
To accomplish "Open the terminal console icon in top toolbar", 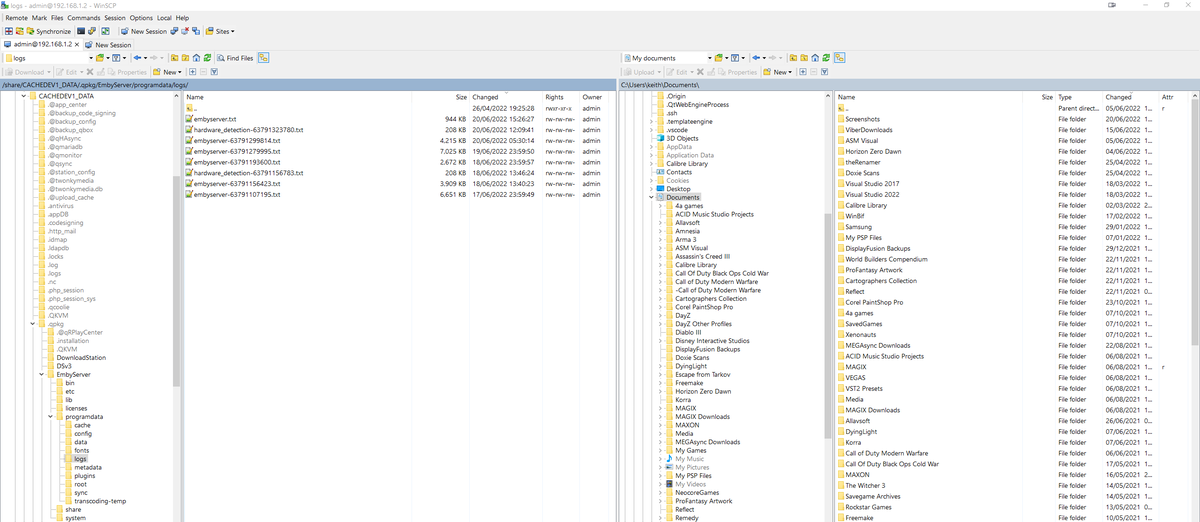I will point(81,31).
